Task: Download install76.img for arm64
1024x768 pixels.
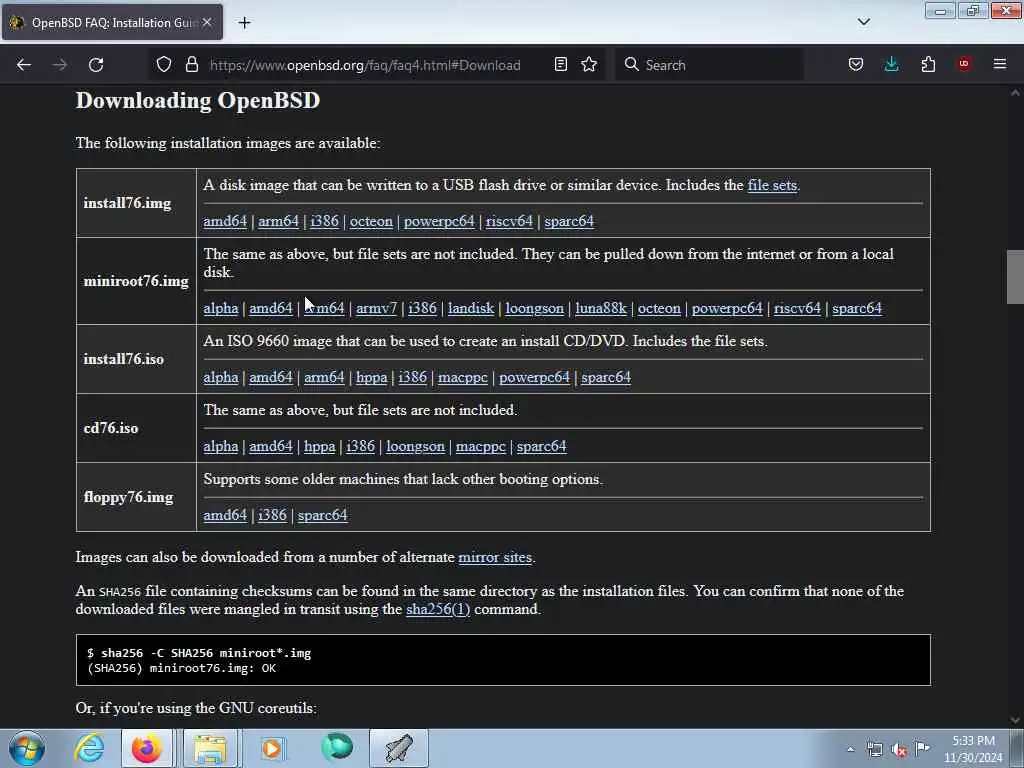Action: tap(278, 221)
